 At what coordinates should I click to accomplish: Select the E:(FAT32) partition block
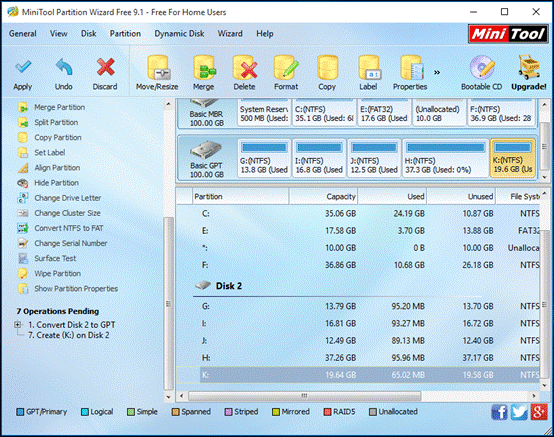click(x=384, y=113)
